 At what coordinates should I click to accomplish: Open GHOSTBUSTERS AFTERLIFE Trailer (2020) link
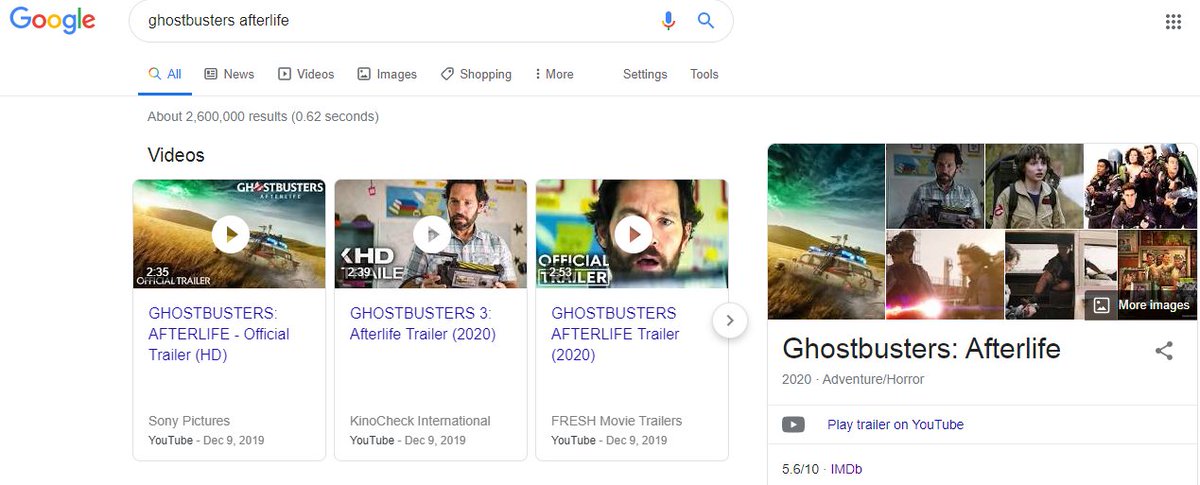pyautogui.click(x=616, y=334)
